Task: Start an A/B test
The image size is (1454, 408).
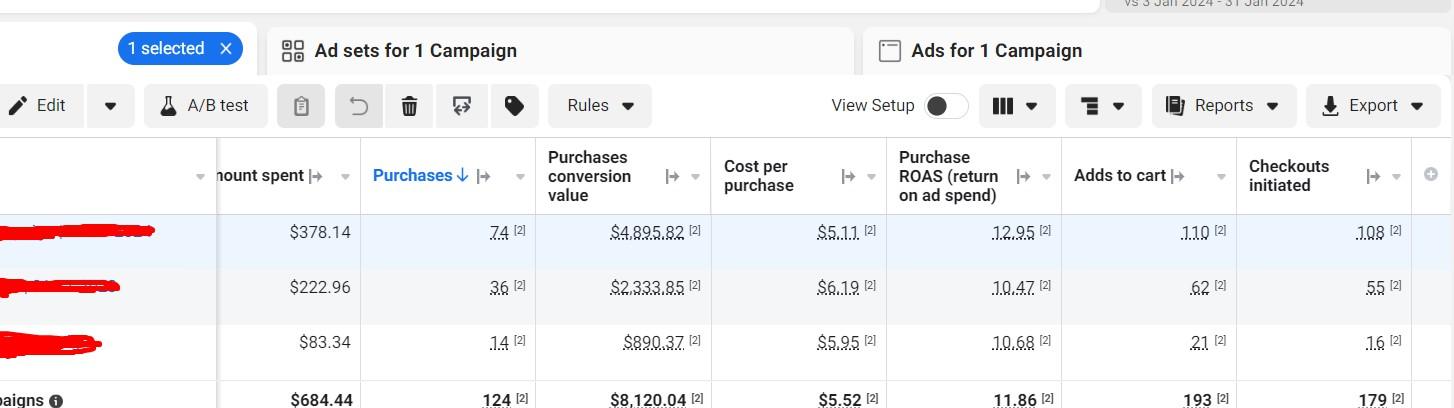Action: (x=206, y=106)
